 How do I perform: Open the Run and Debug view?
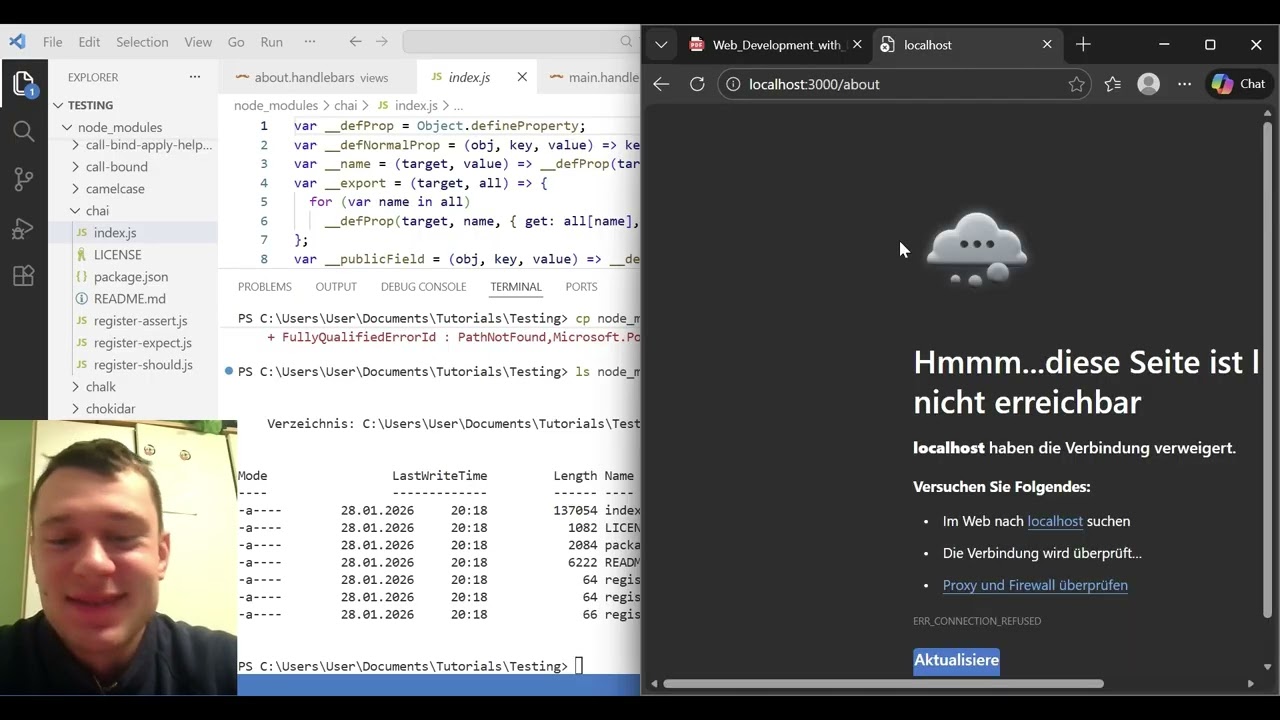[23, 229]
